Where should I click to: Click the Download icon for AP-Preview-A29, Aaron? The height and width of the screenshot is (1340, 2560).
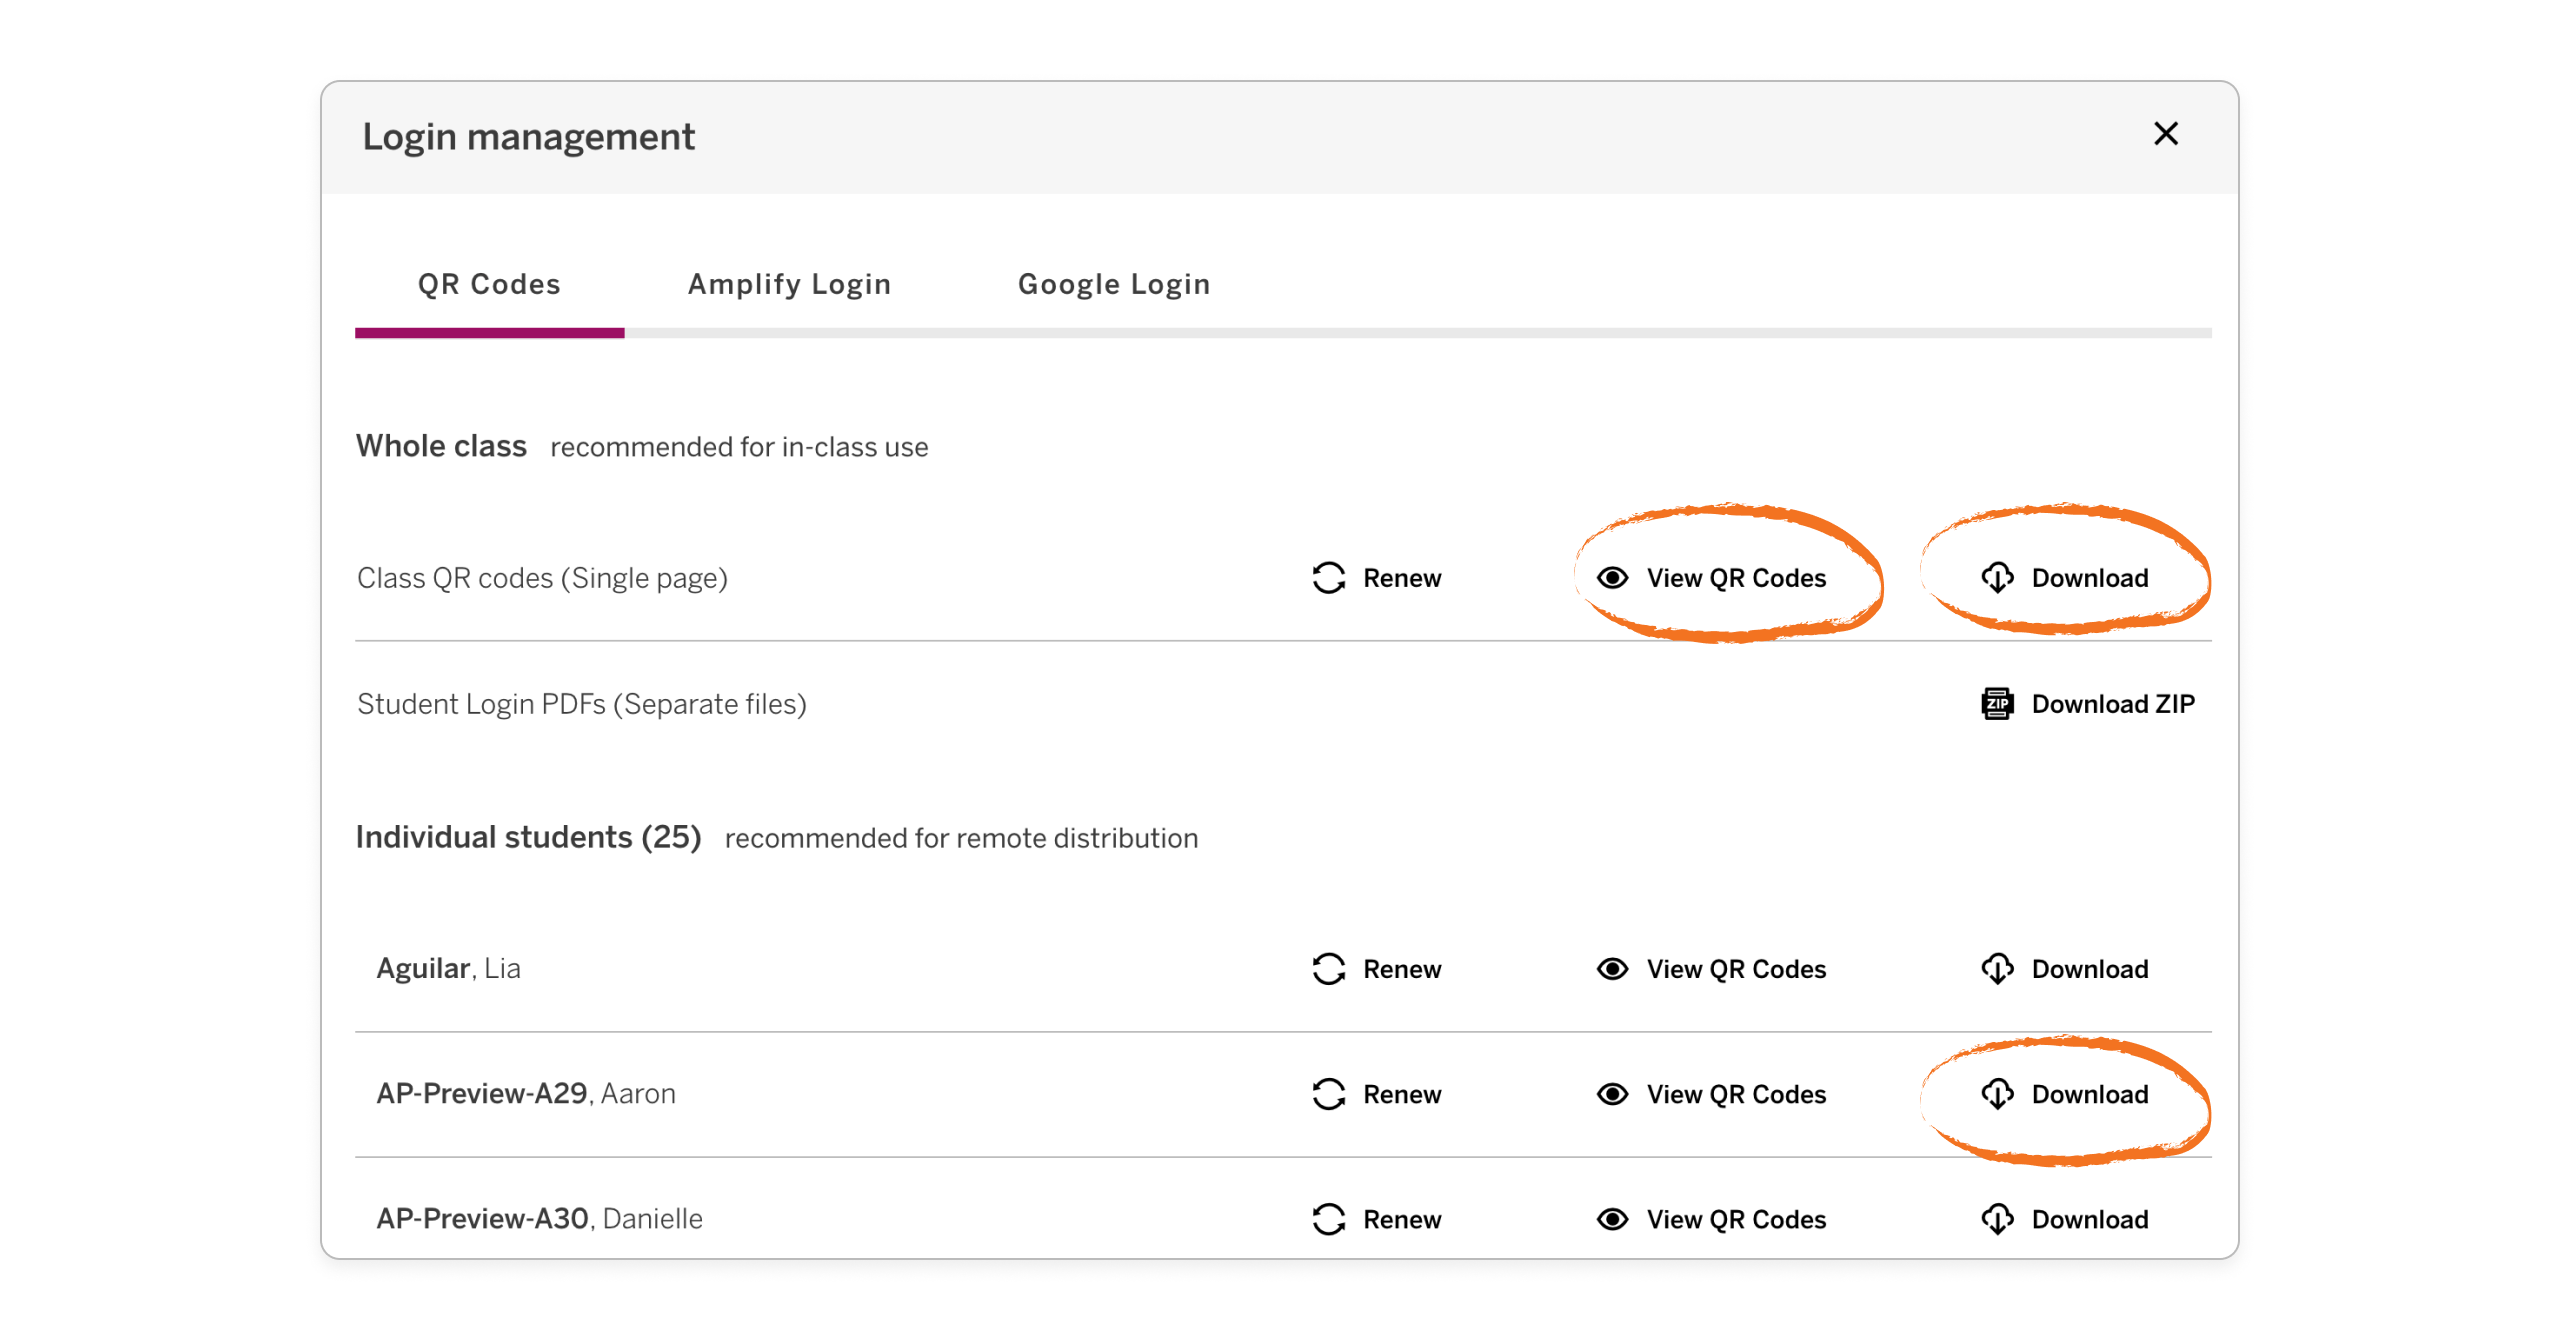click(1998, 1094)
